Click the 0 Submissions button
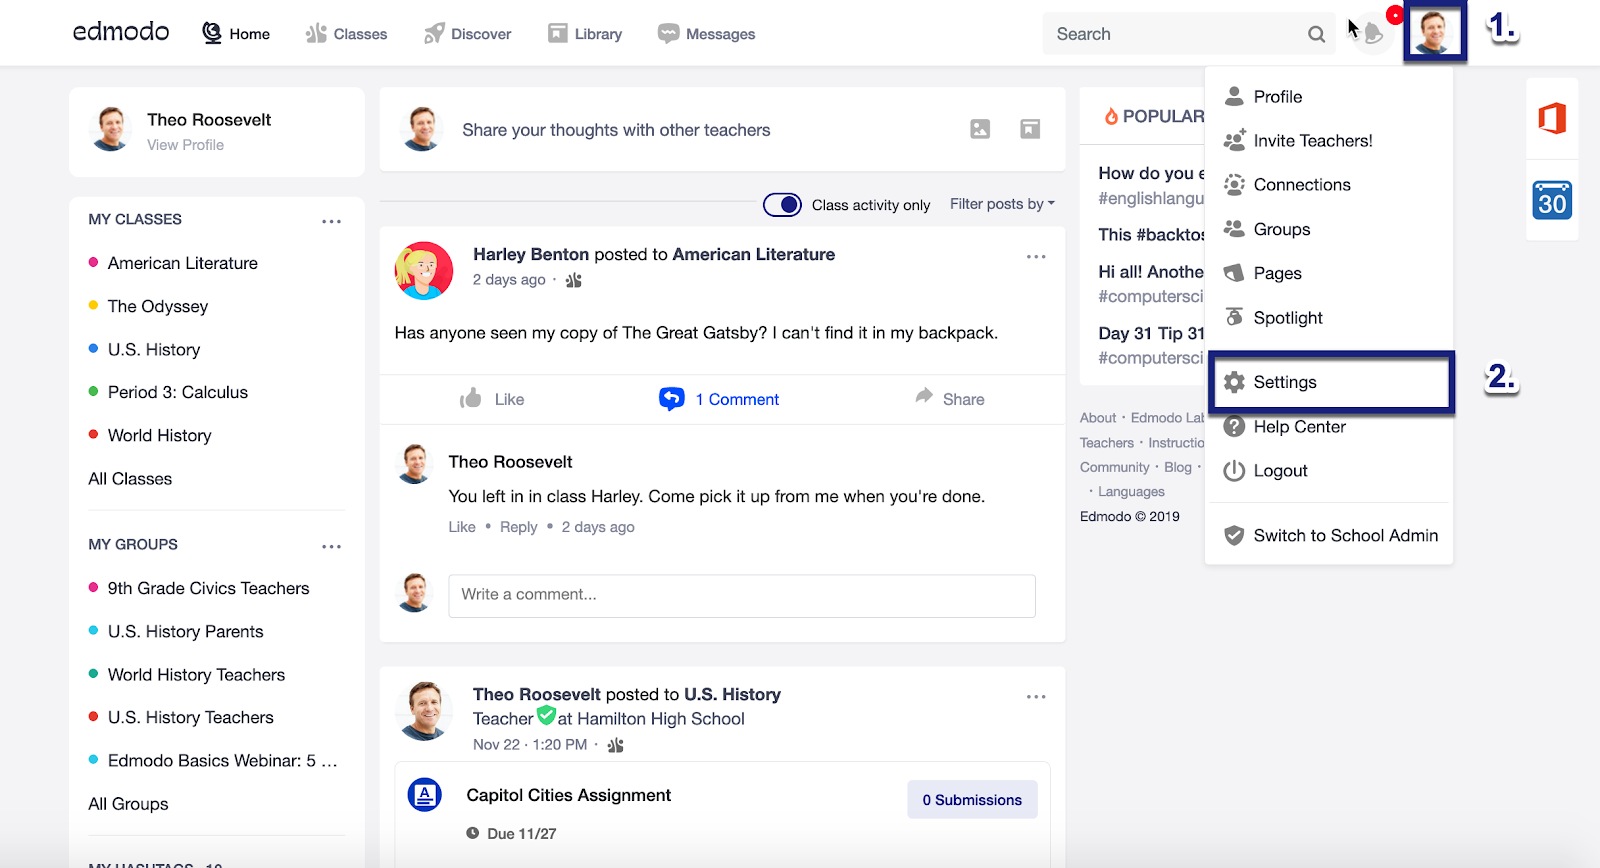Screen dimensions: 1600x868 click(x=972, y=800)
